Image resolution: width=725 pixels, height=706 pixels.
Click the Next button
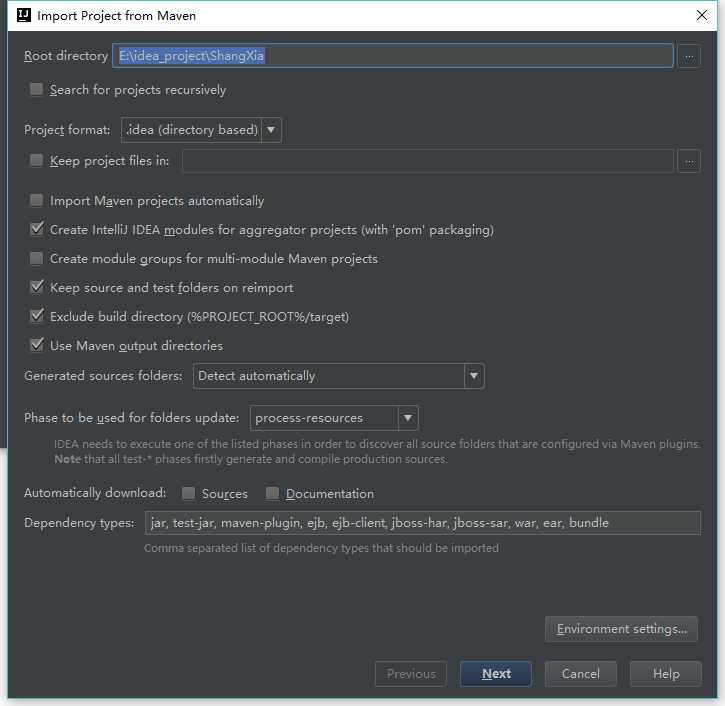(496, 674)
